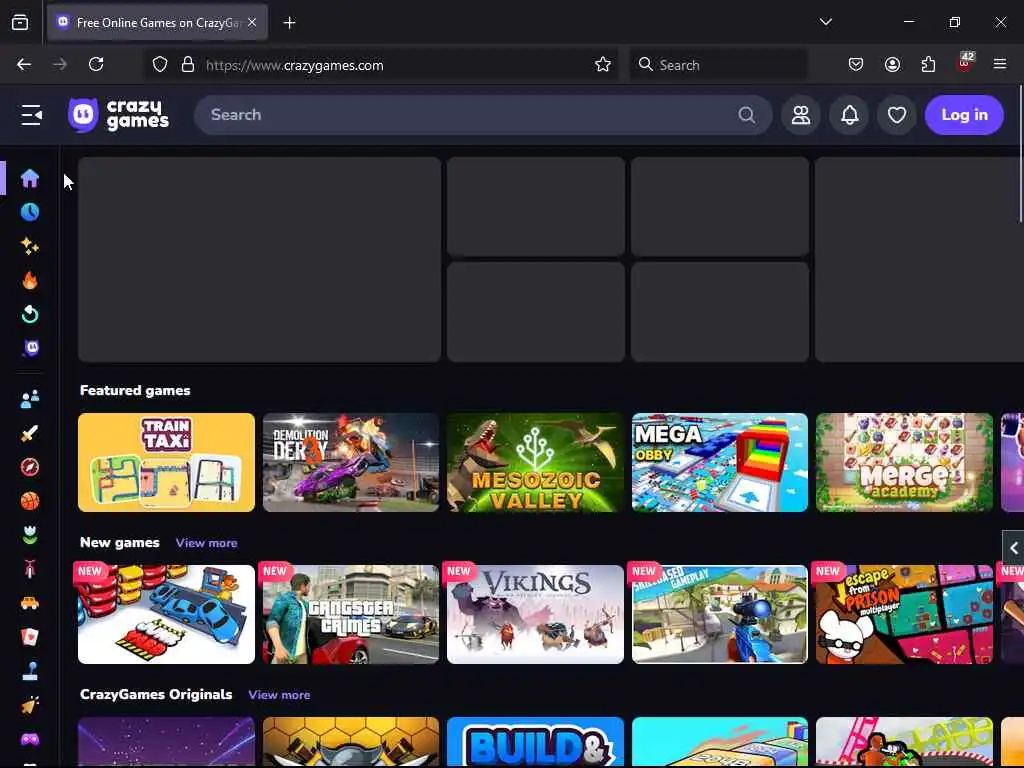Open the Friends icon in header

[x=801, y=115]
